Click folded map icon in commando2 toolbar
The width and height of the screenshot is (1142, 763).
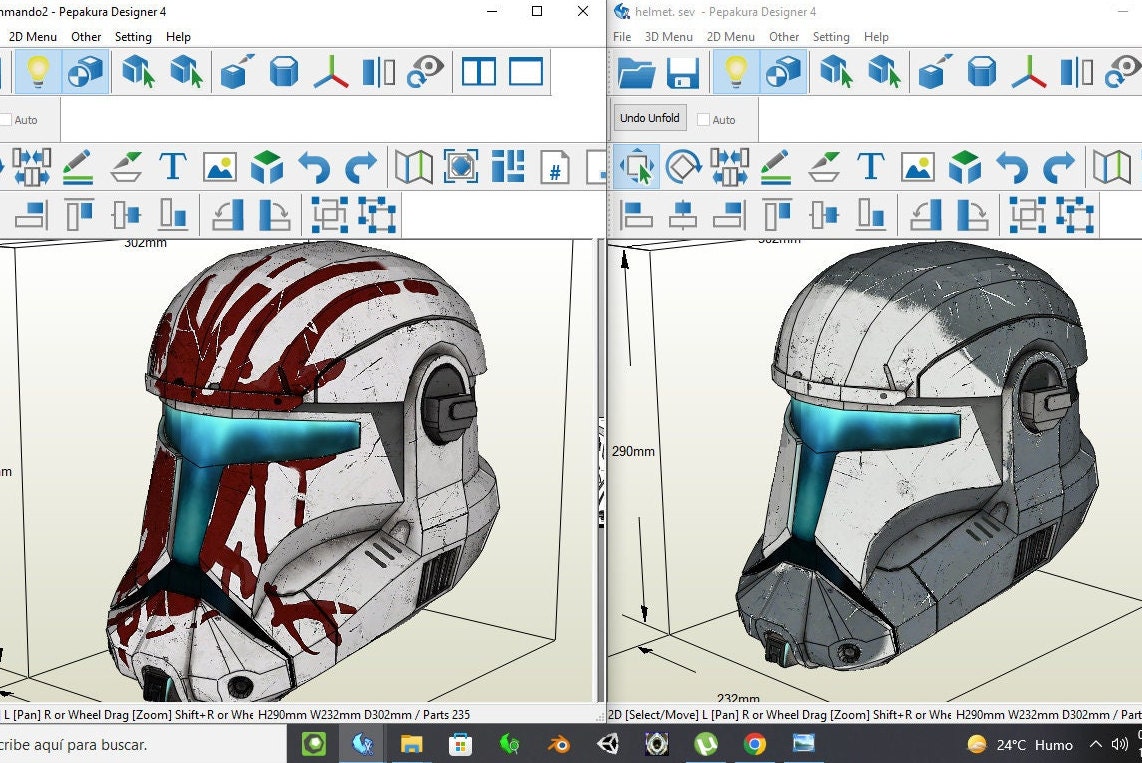[x=414, y=167]
